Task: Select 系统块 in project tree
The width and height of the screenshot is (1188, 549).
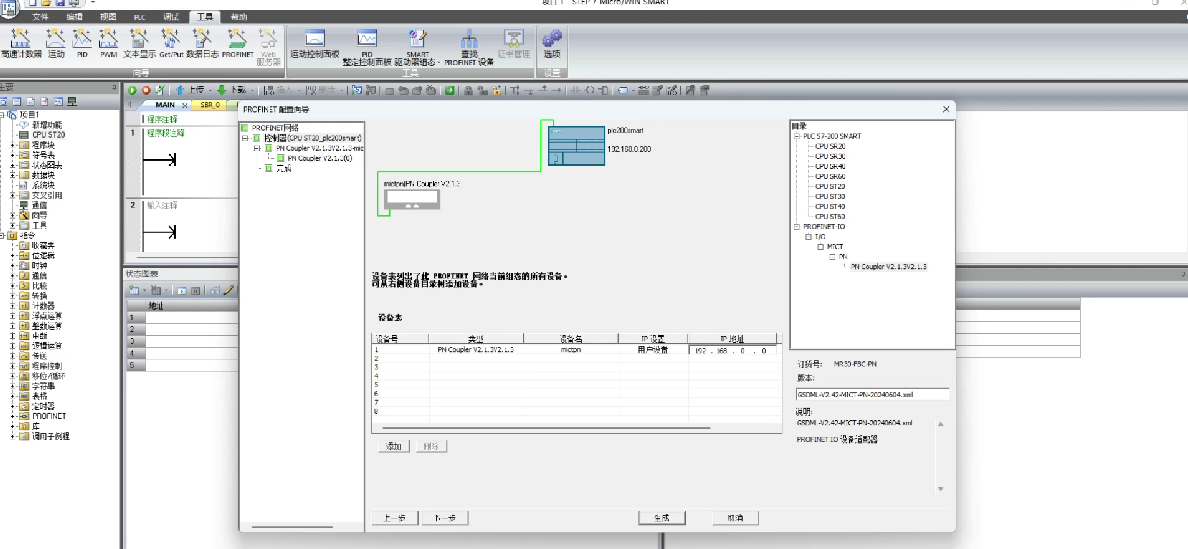Action: [x=42, y=185]
